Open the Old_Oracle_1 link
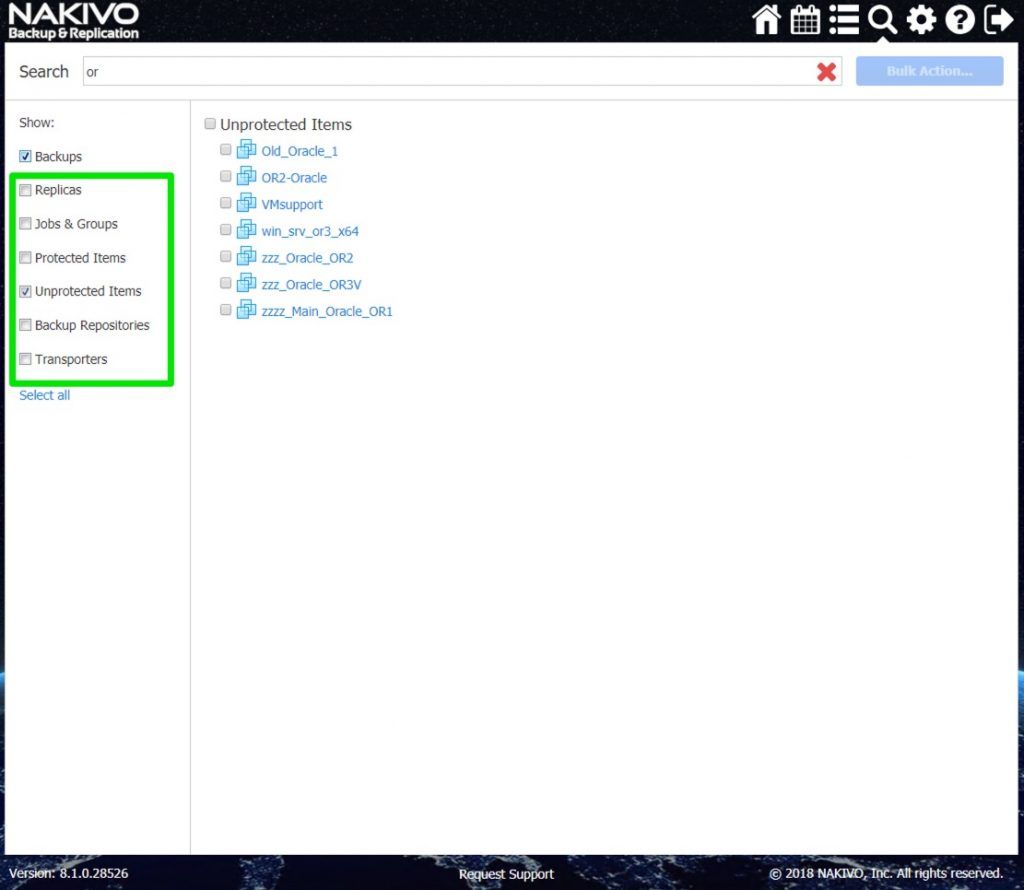This screenshot has height=890, width=1024. 300,151
